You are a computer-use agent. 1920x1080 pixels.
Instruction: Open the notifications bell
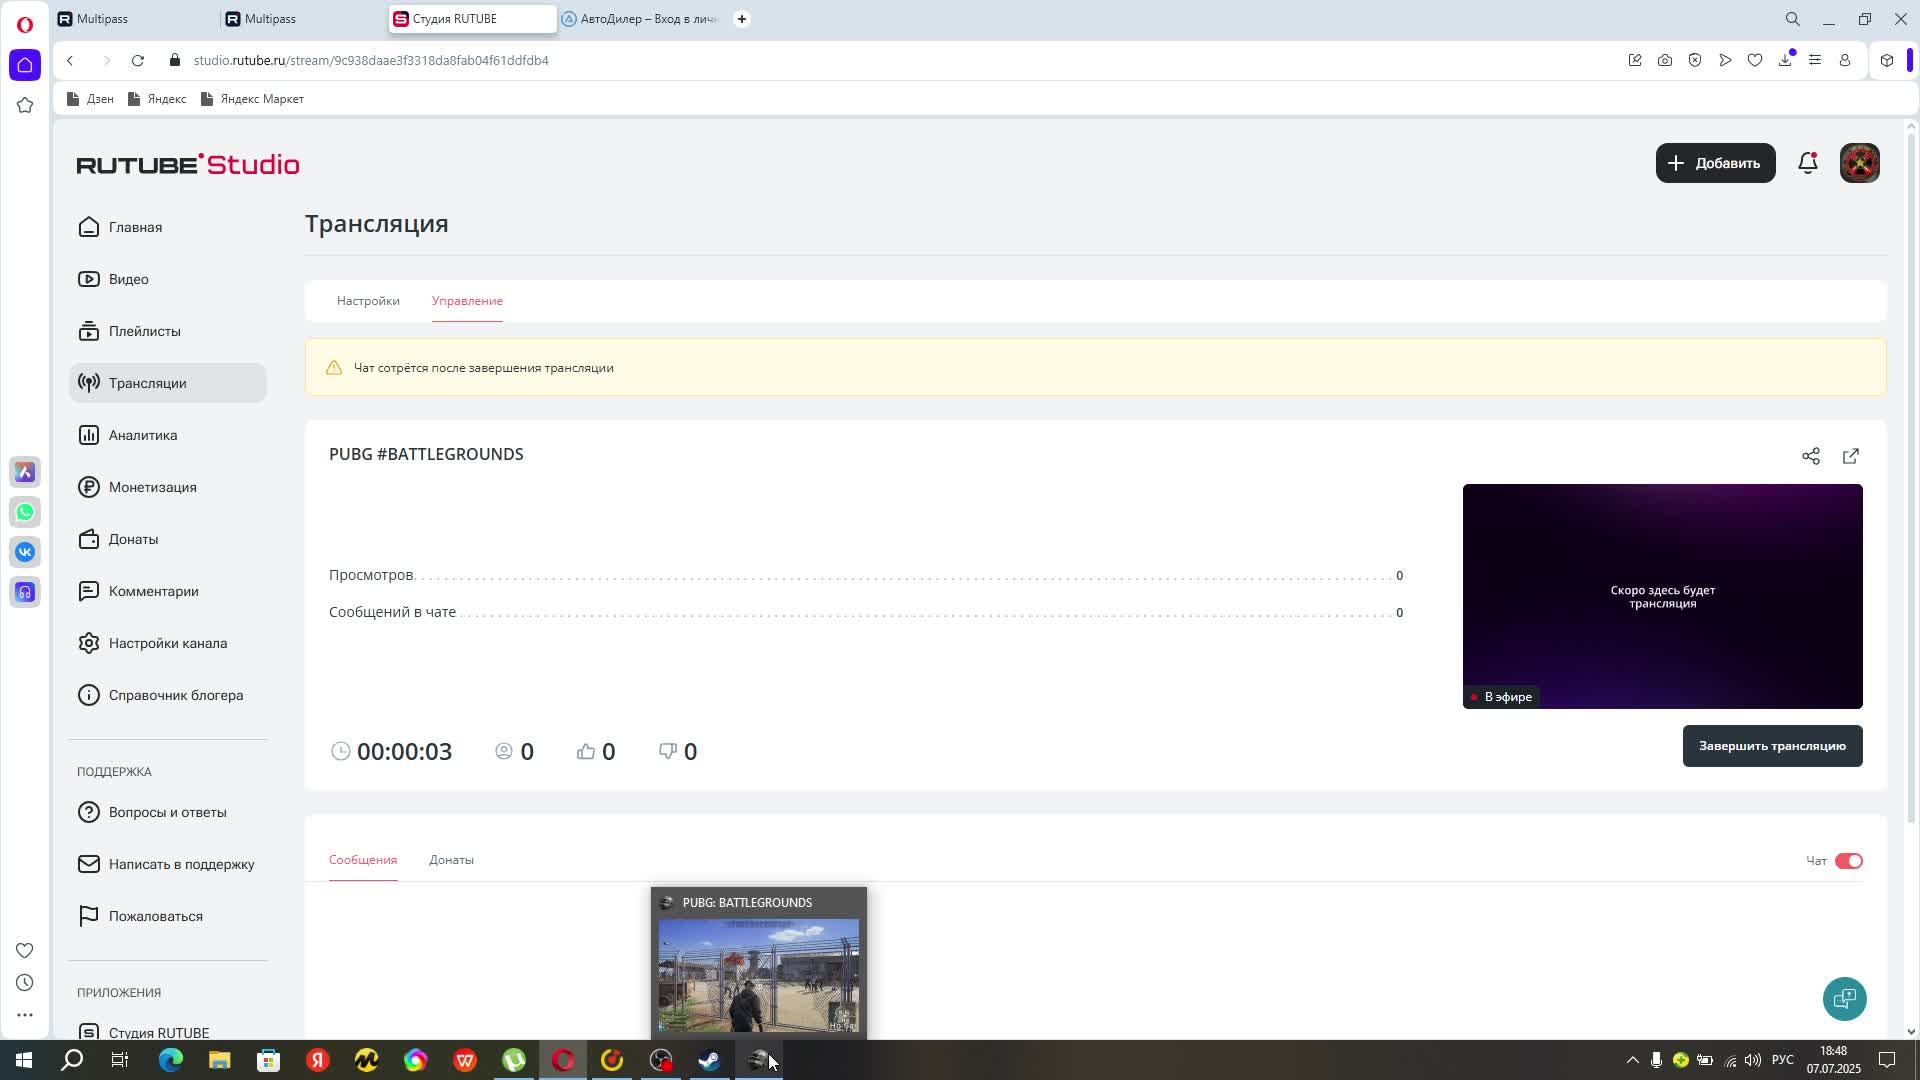(x=1807, y=163)
